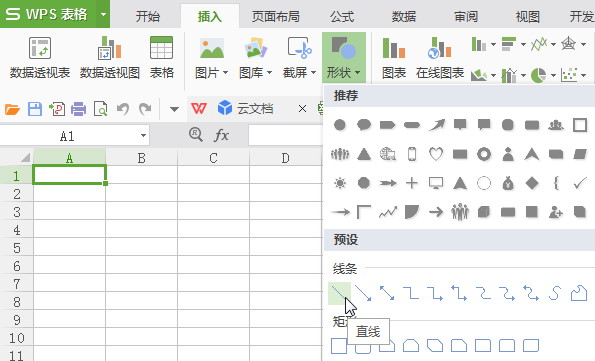Screen dimensions: 595x361
Task: Open the WPS 表格 application menu arrow
Action: (x=103, y=14)
